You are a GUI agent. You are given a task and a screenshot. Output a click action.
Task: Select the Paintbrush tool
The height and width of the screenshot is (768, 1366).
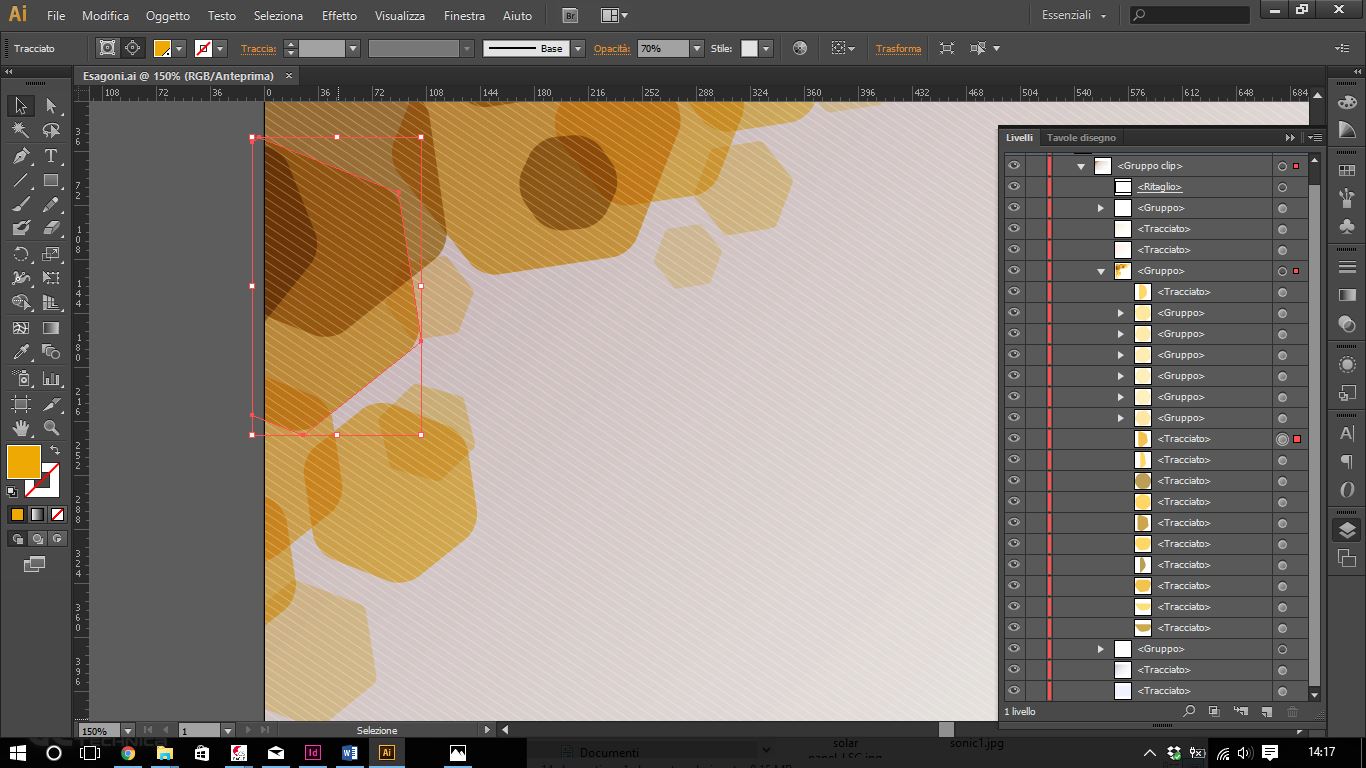click(x=20, y=205)
